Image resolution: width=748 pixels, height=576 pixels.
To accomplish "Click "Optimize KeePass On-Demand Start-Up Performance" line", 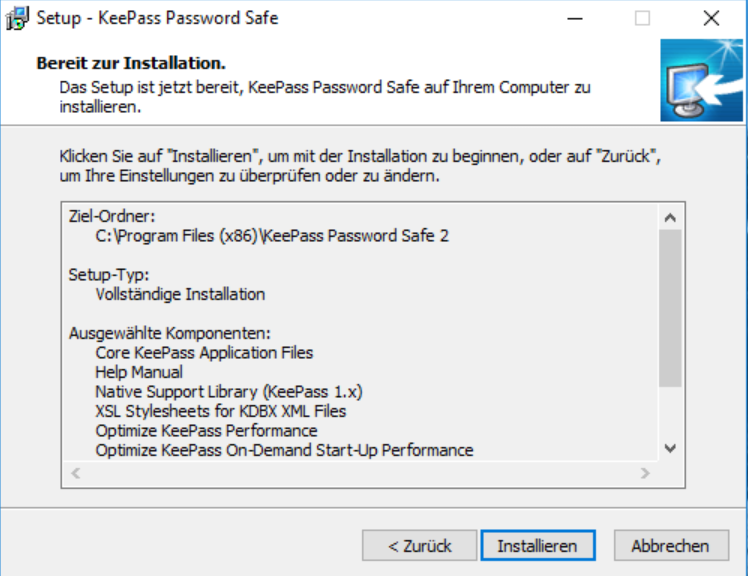I will coord(284,450).
